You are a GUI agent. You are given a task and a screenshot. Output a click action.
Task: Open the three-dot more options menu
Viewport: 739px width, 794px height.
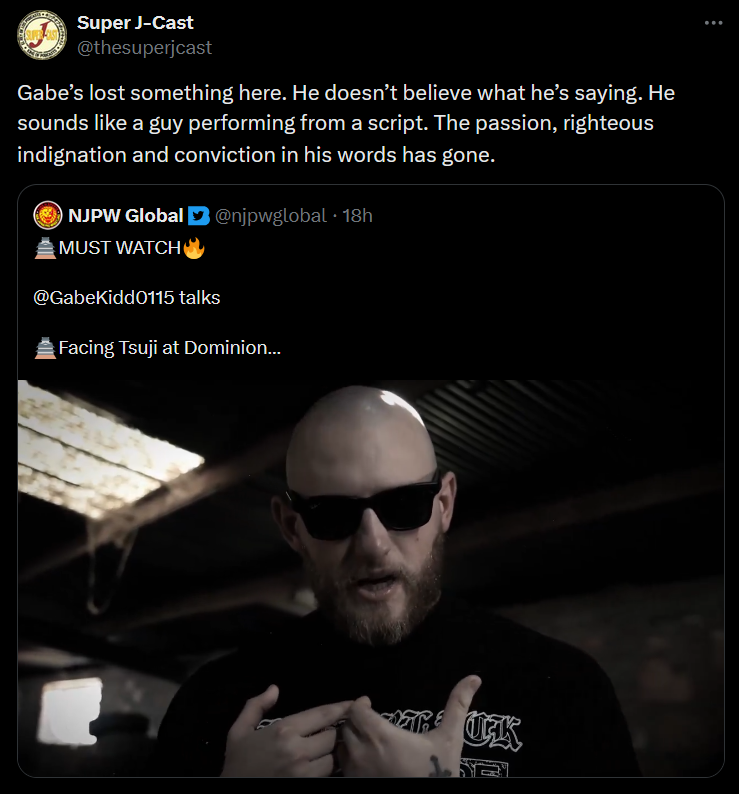click(x=713, y=23)
